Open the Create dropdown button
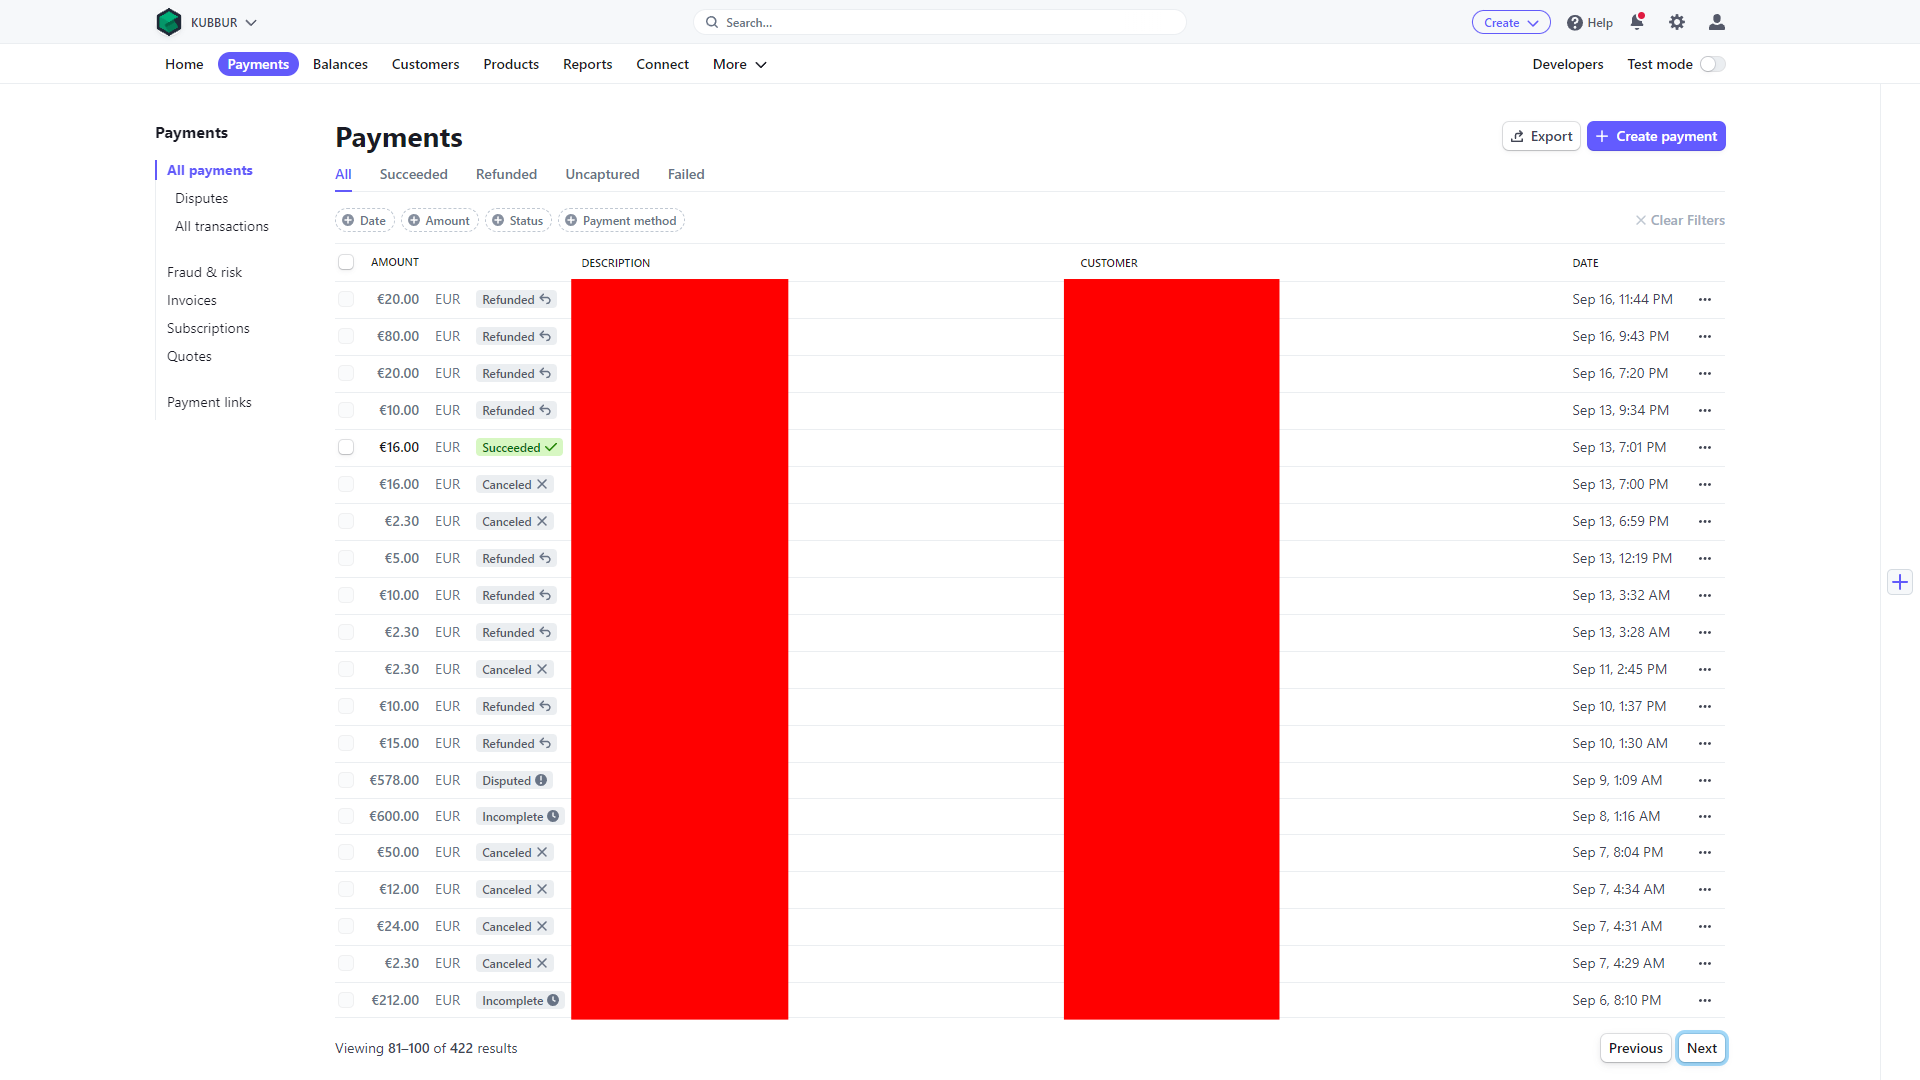Viewport: 1920px width, 1080px height. (x=1510, y=22)
